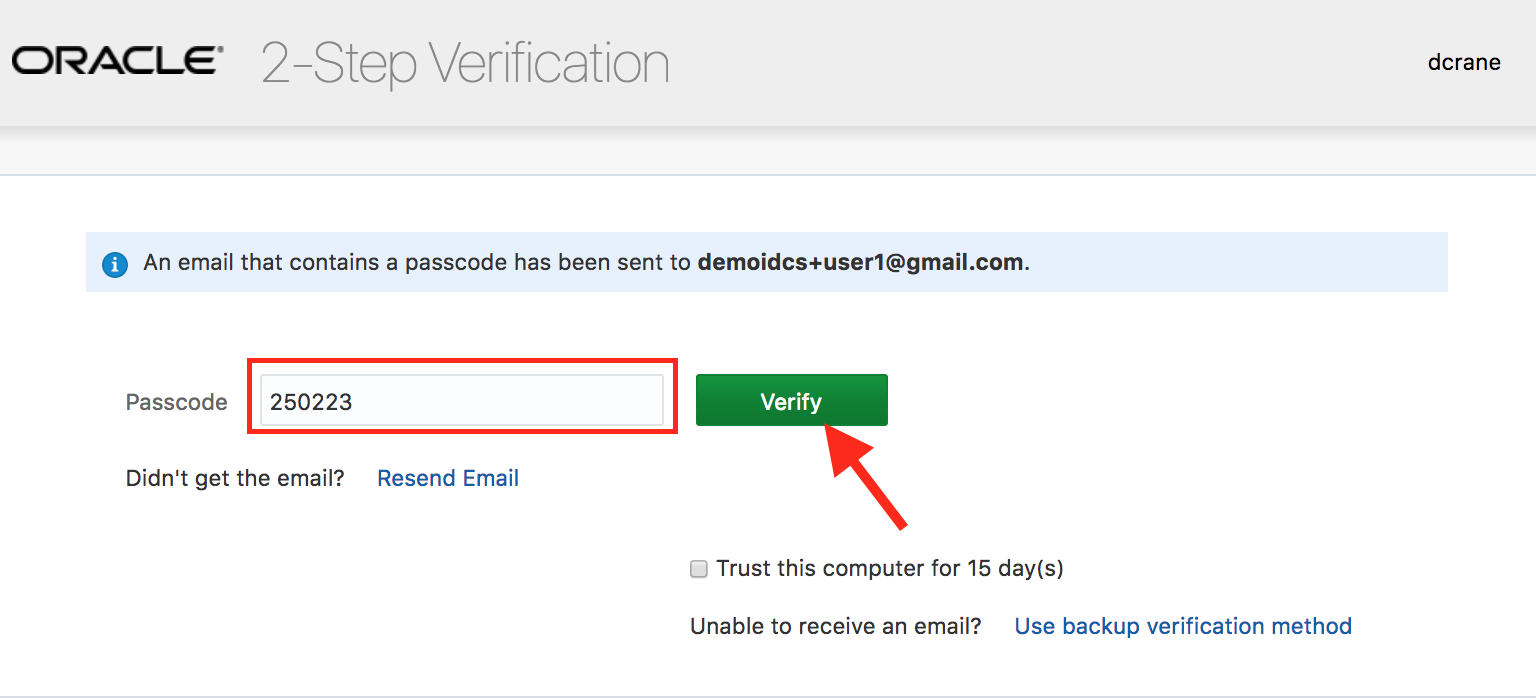Tick the Trust this computer checkbox
The height and width of the screenshot is (698, 1536).
pos(699,569)
